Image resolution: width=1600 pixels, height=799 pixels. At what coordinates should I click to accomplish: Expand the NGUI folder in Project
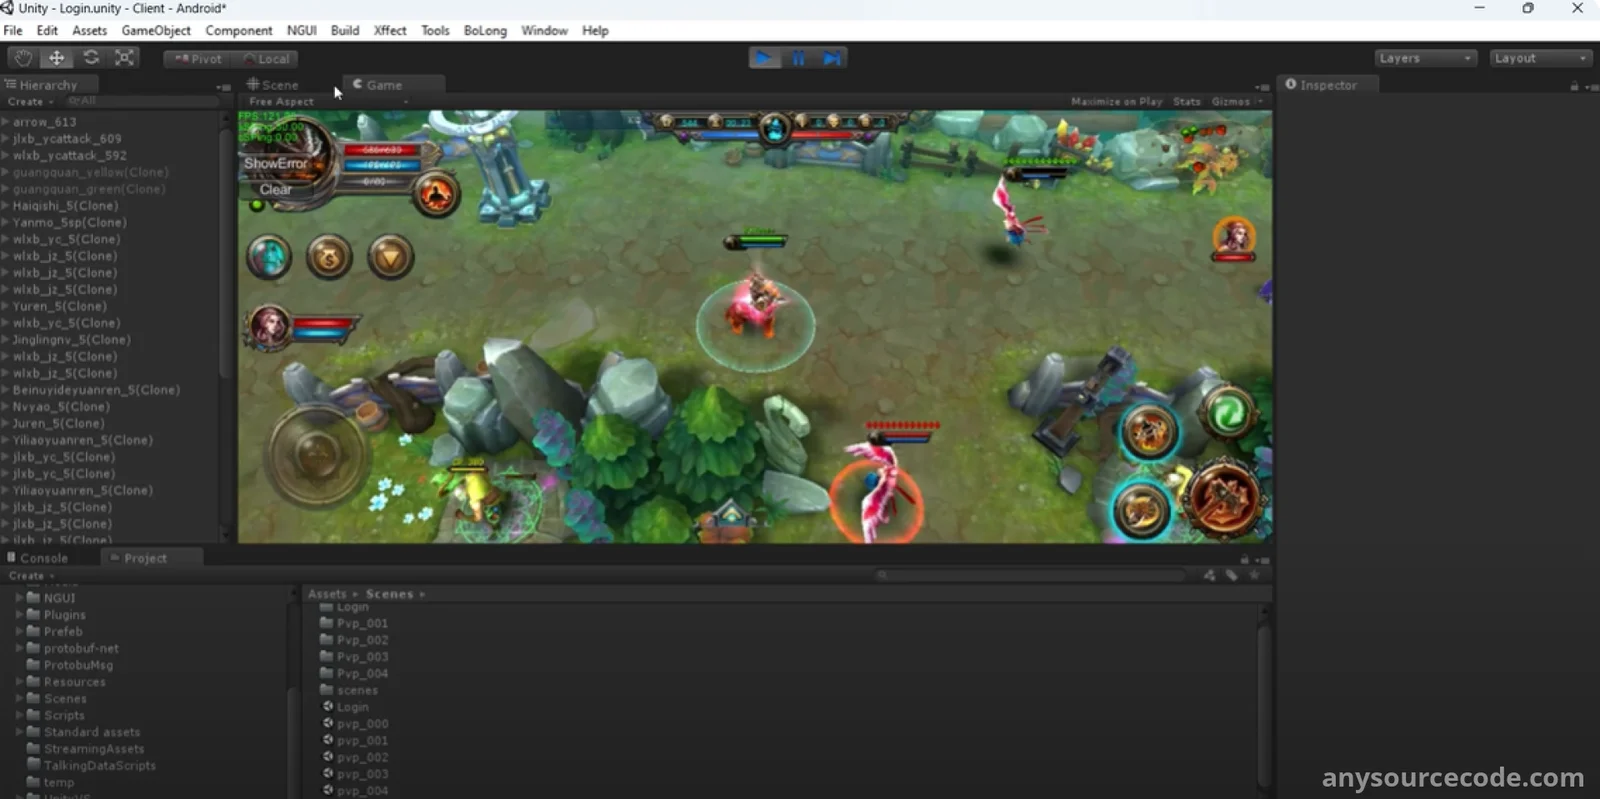pyautogui.click(x=19, y=598)
